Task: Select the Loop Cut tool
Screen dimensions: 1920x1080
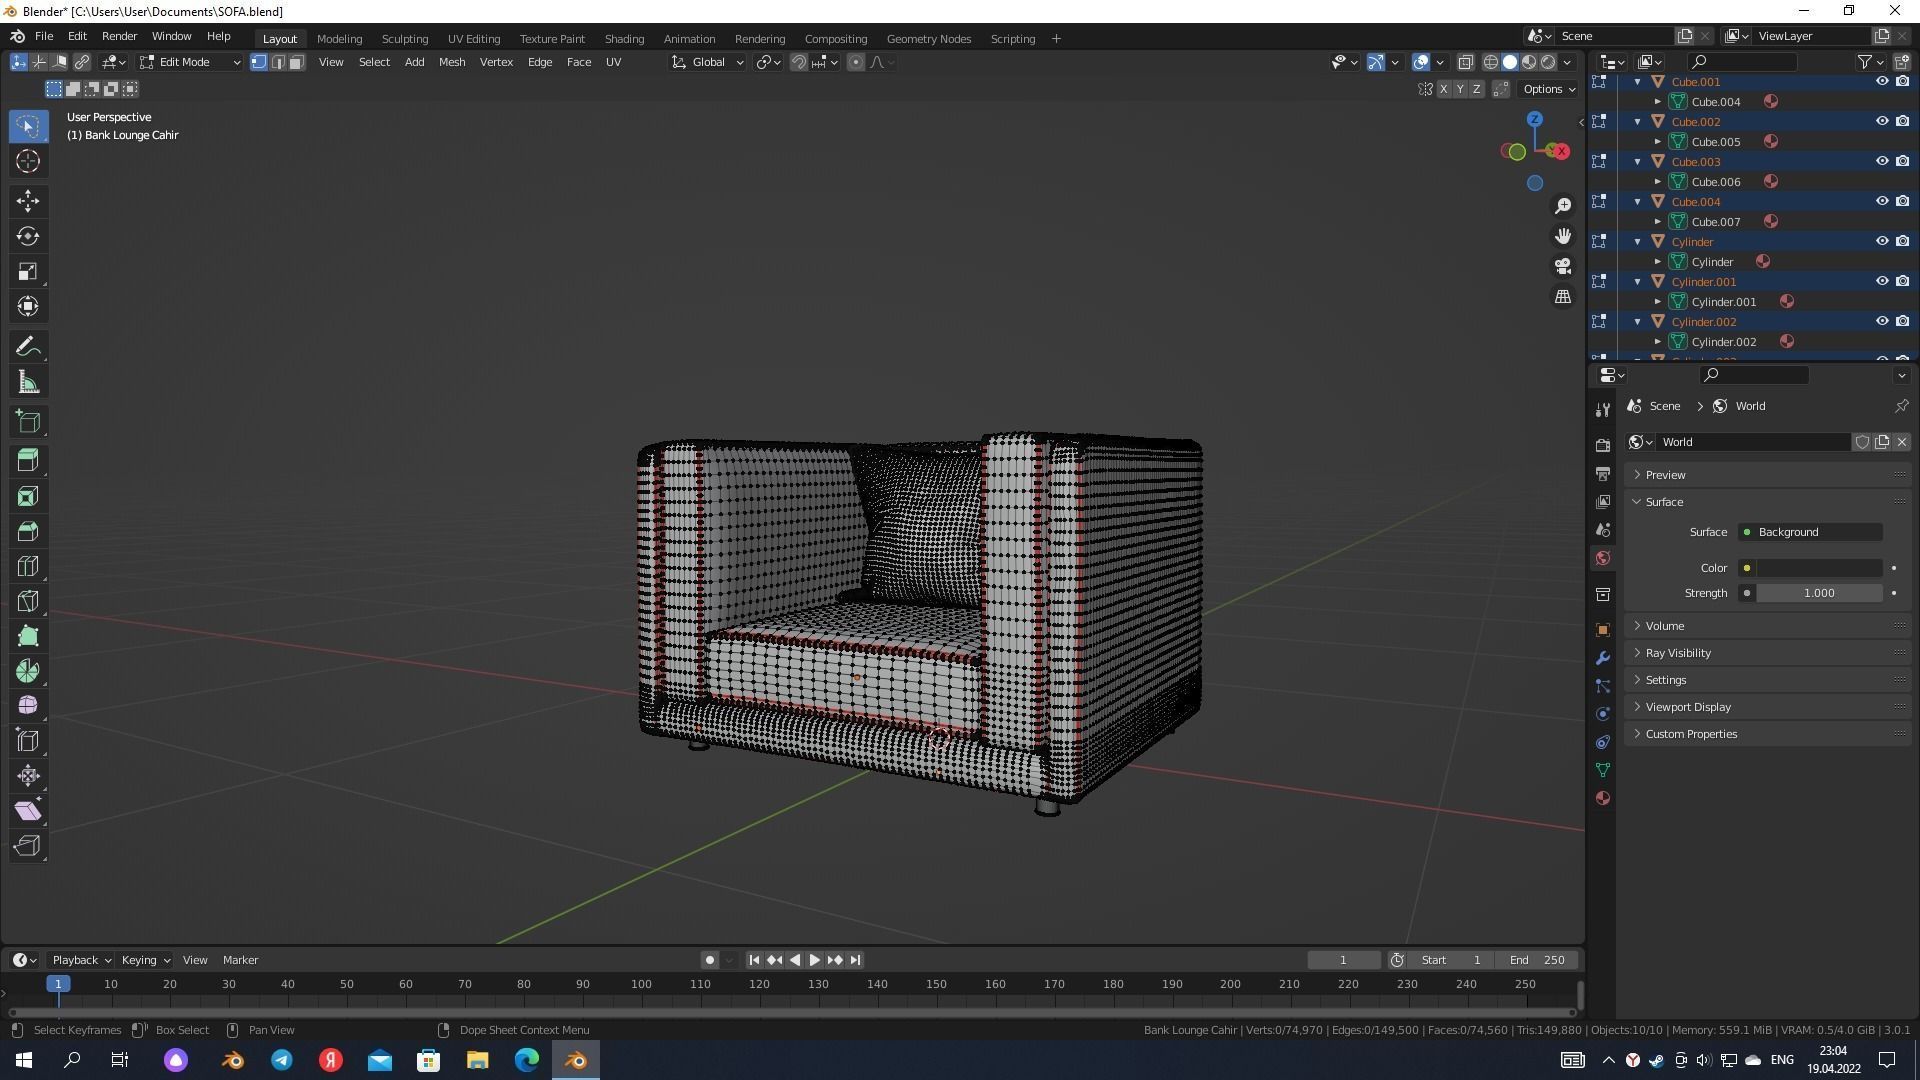Action: click(28, 566)
